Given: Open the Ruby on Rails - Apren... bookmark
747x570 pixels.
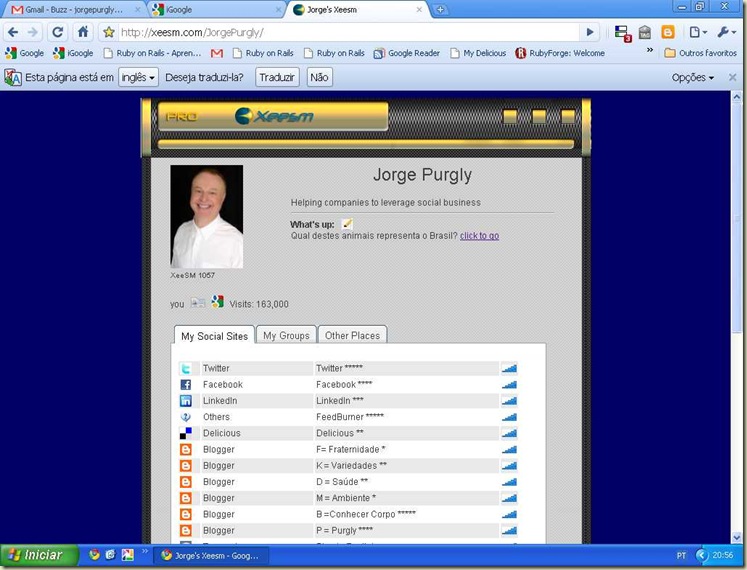Looking at the screenshot, I should 152,53.
